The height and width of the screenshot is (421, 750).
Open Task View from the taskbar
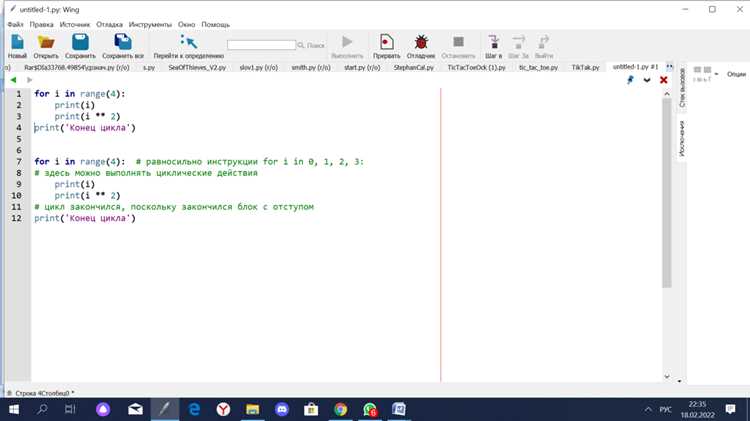(70, 410)
